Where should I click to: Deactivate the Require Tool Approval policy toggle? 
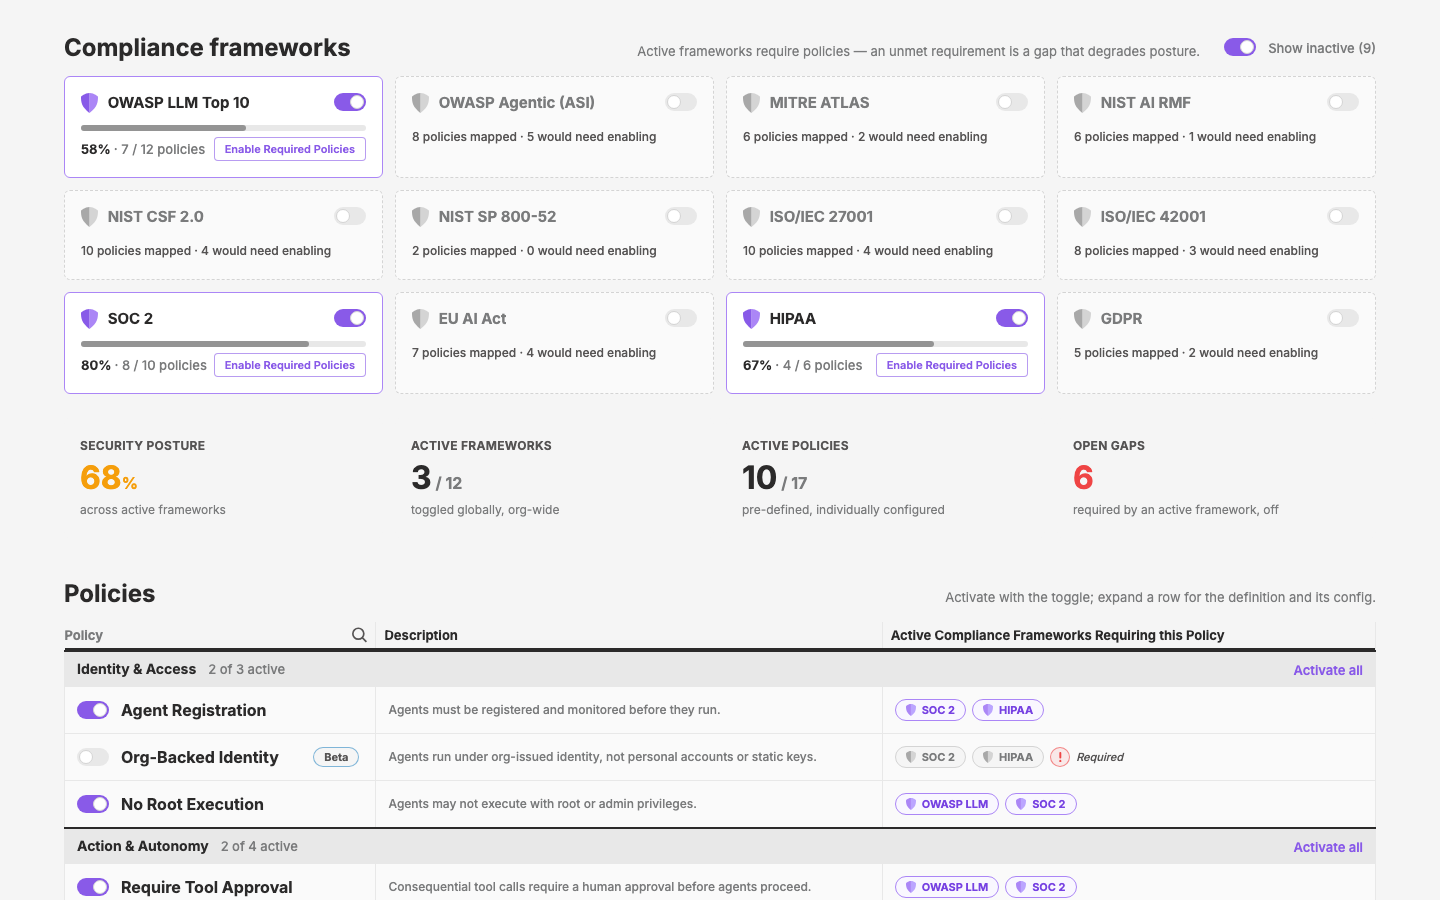93,887
